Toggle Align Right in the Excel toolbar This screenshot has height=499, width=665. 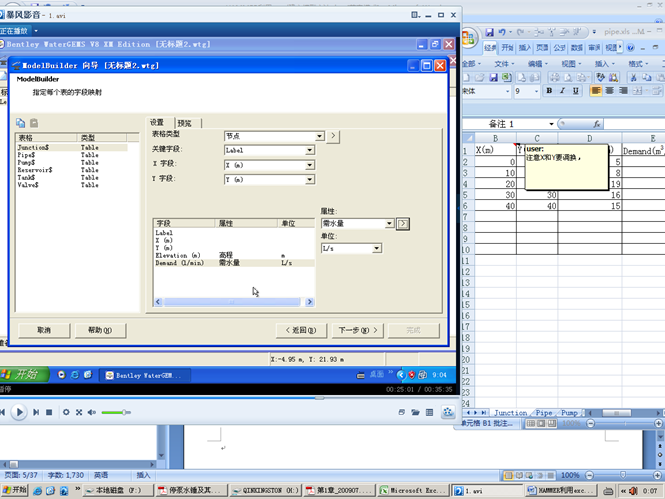(x=623, y=91)
